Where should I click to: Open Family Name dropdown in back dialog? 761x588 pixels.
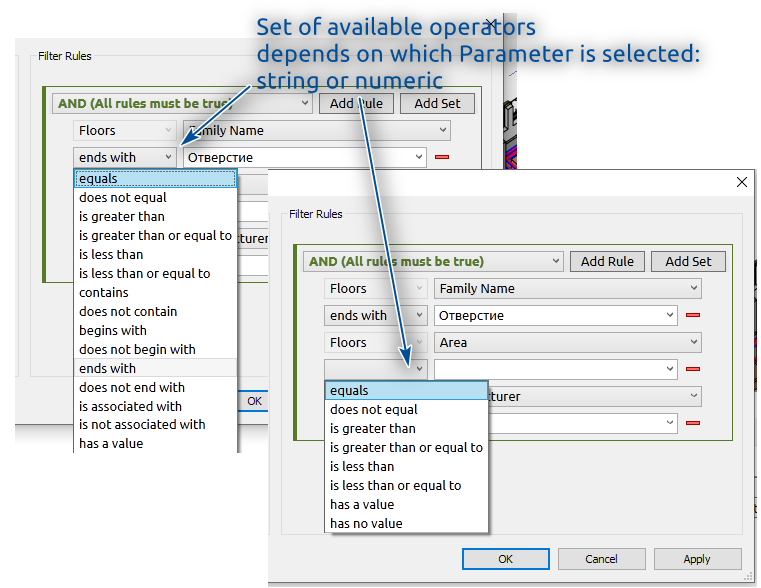[317, 131]
